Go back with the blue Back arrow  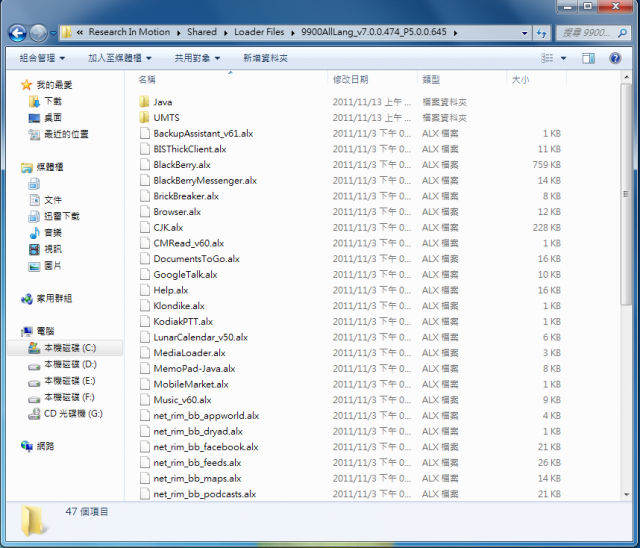(x=17, y=33)
